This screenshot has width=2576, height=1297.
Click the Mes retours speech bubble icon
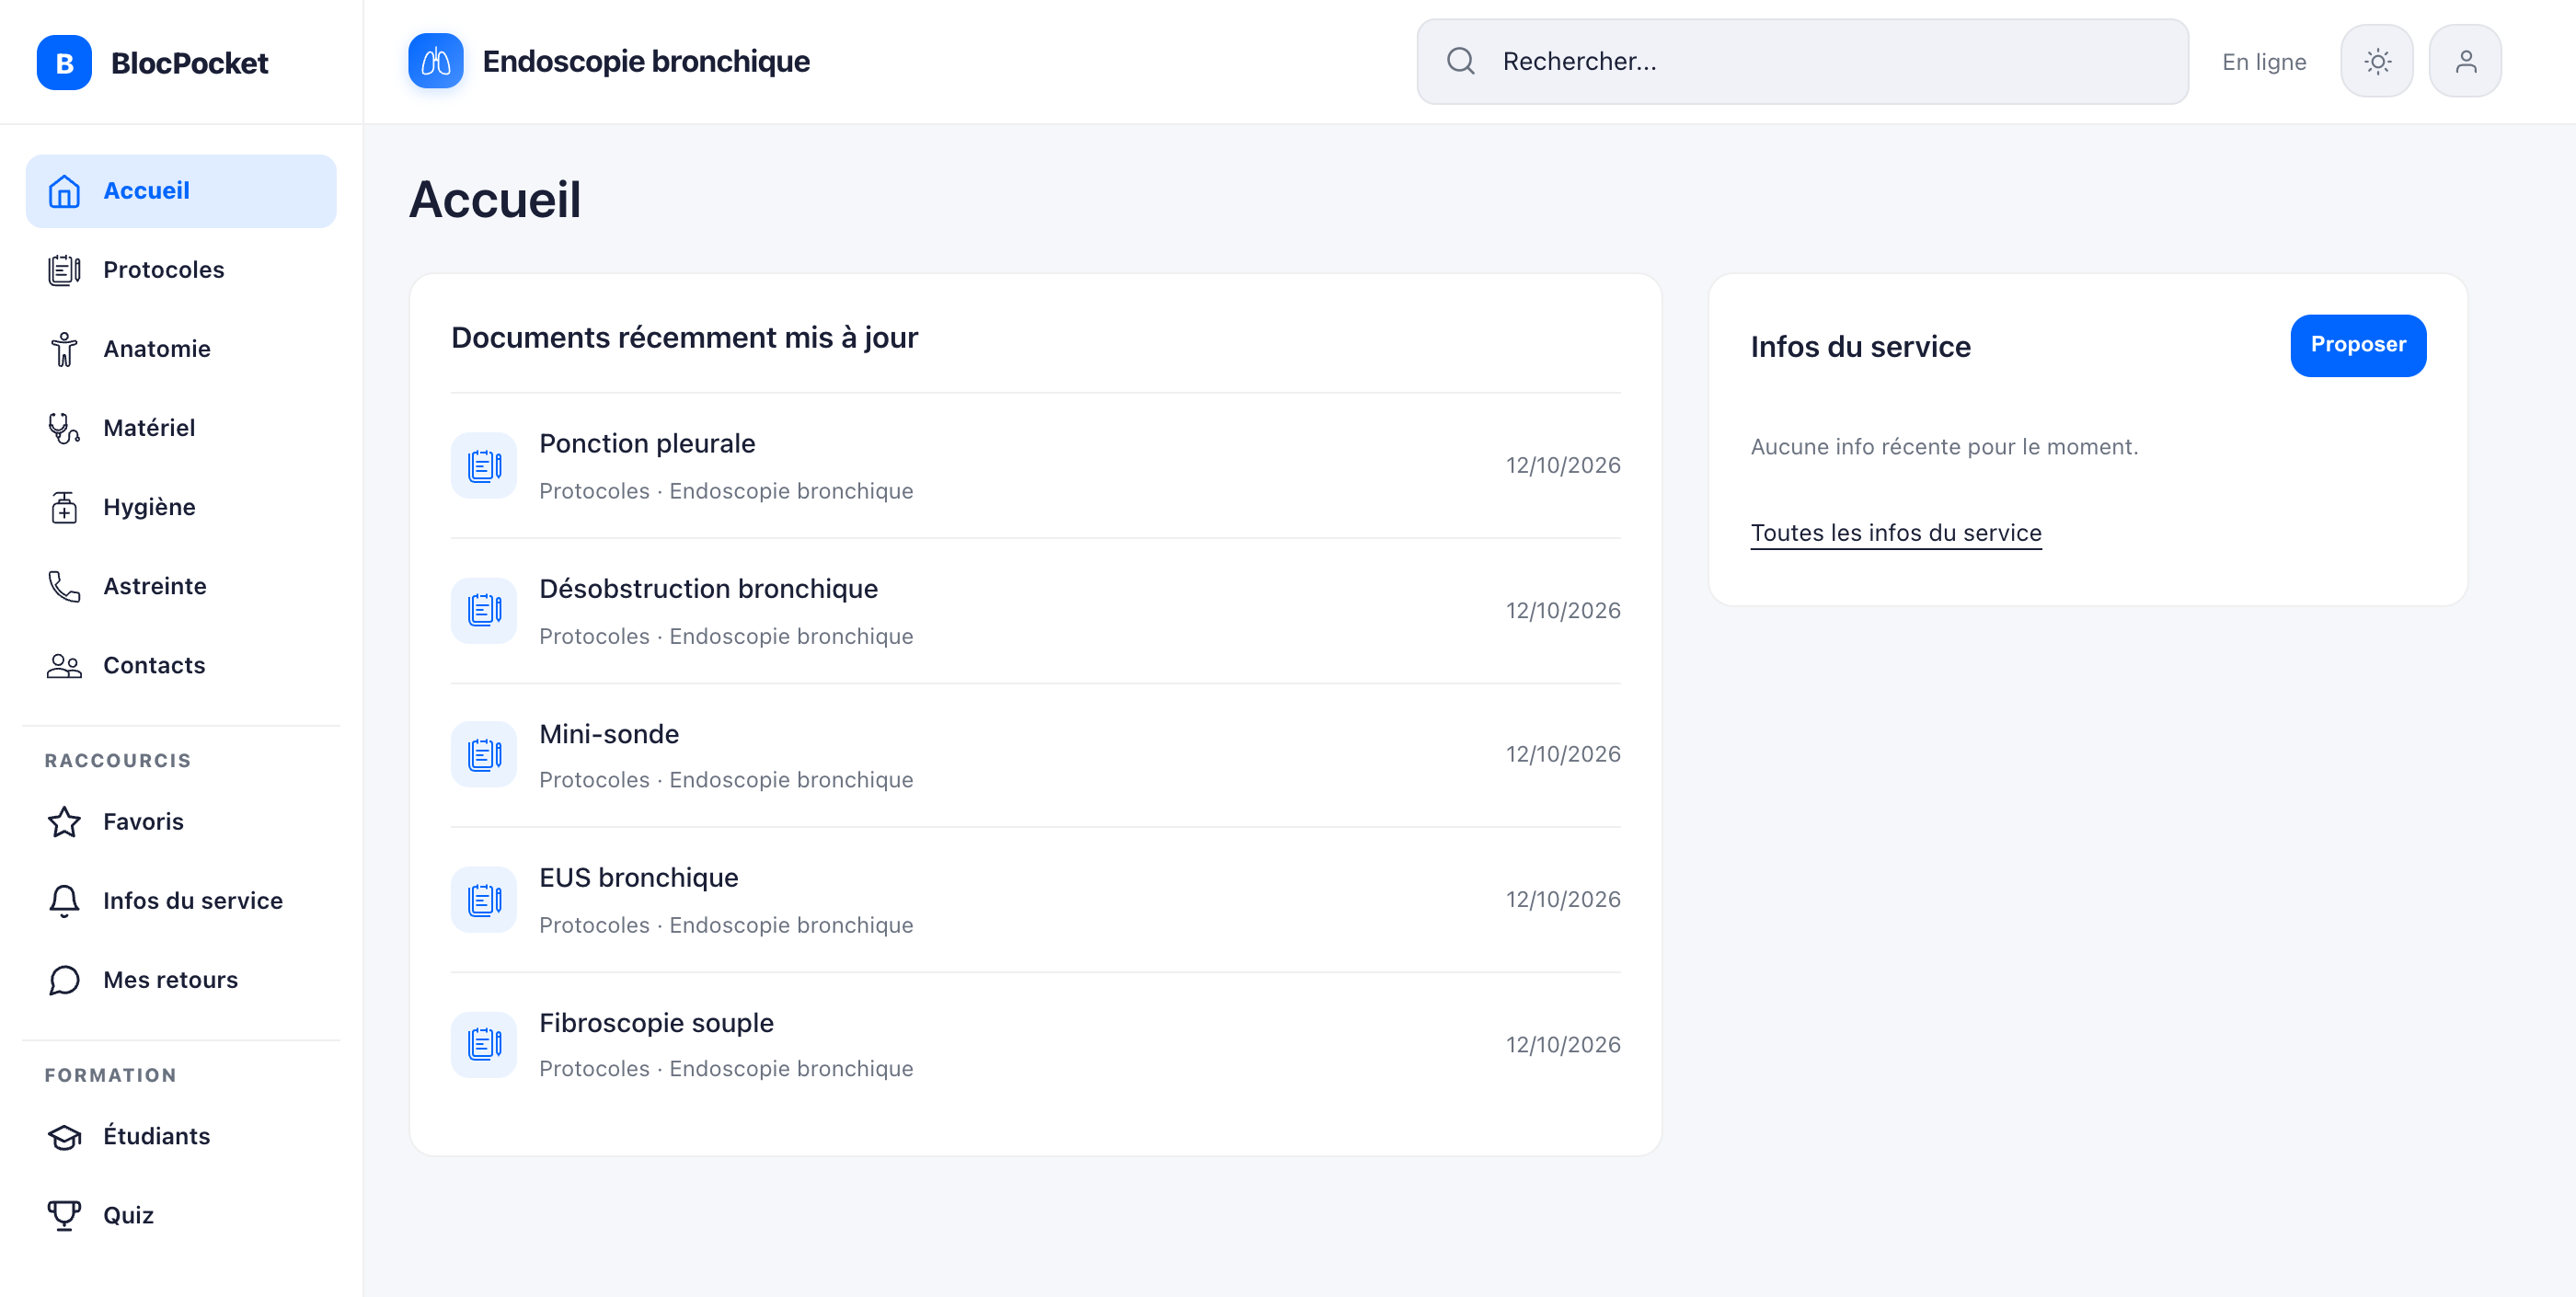tap(64, 980)
